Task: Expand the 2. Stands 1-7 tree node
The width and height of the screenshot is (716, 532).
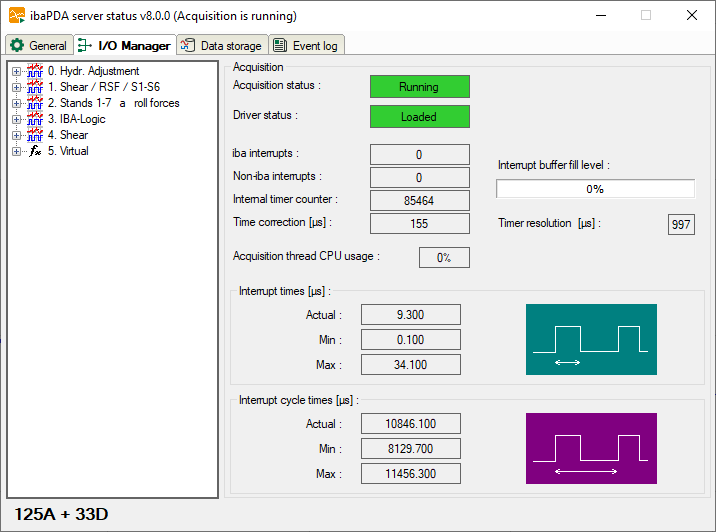Action: [x=16, y=103]
